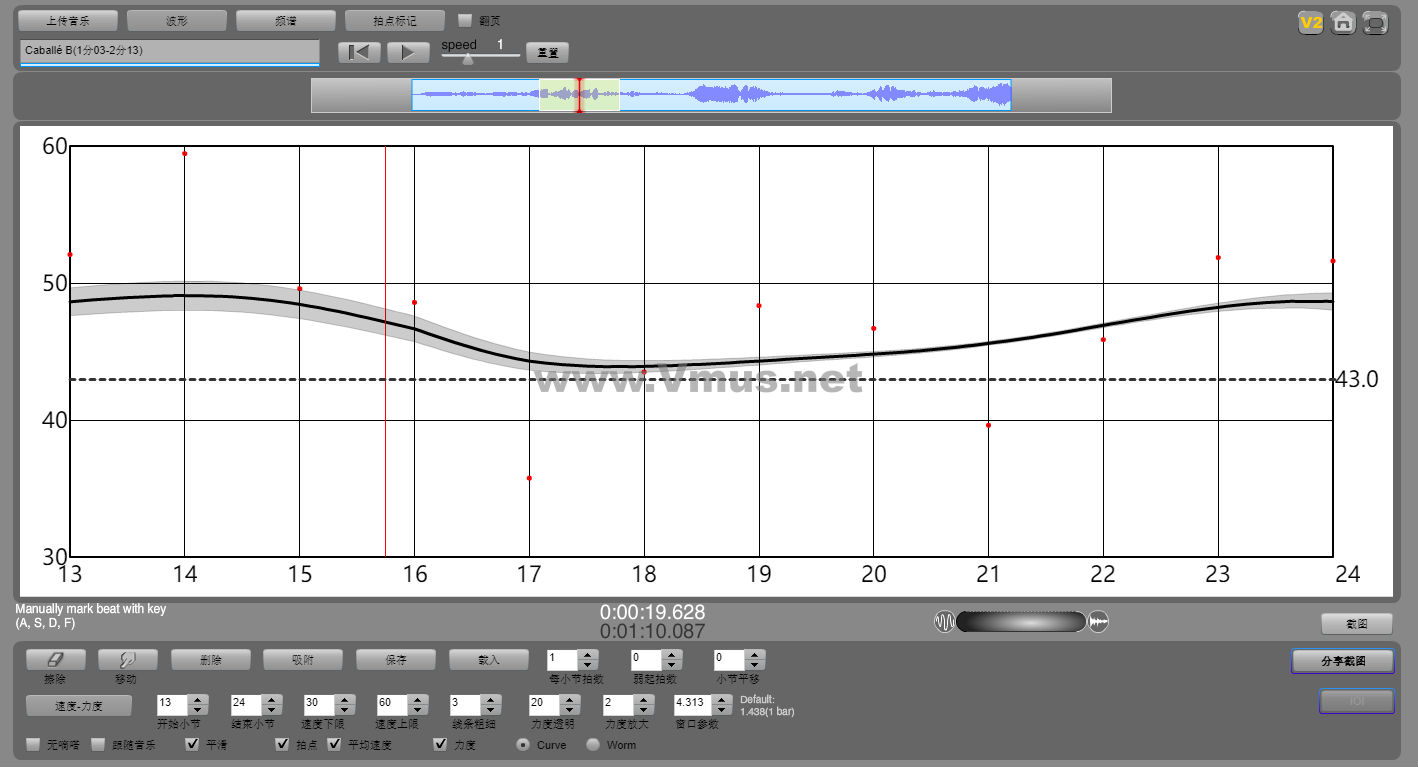Rewind to start with skip-back button

click(358, 53)
